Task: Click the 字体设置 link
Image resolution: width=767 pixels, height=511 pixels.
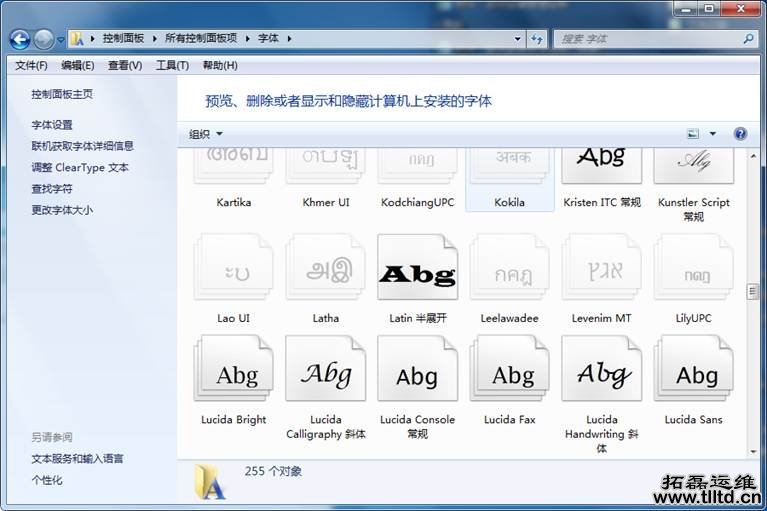Action: pyautogui.click(x=52, y=125)
